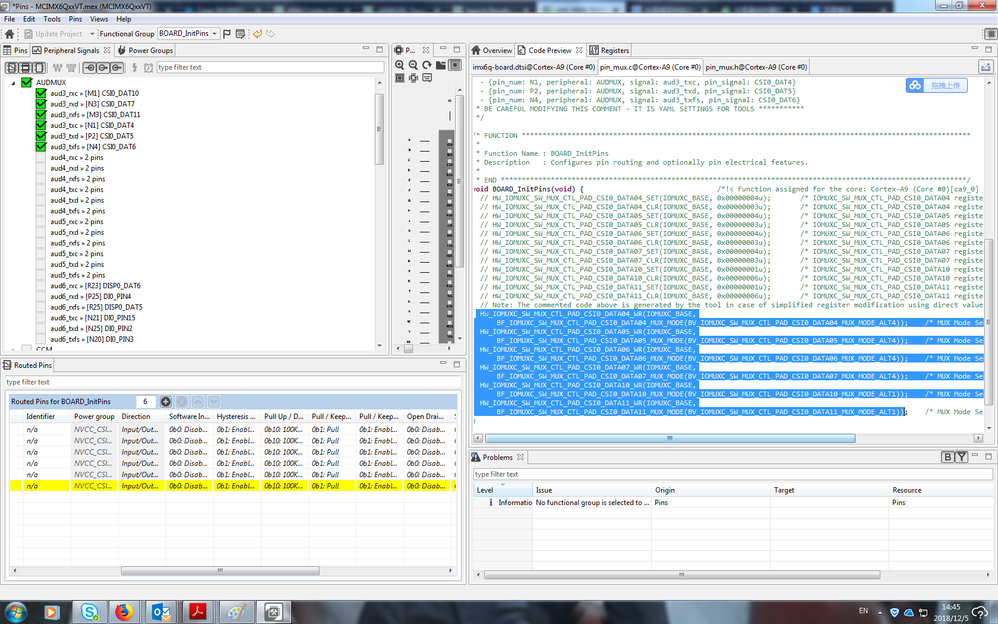
Task: Click the peripheral signals vertical scrollbar thumb
Action: [379, 129]
